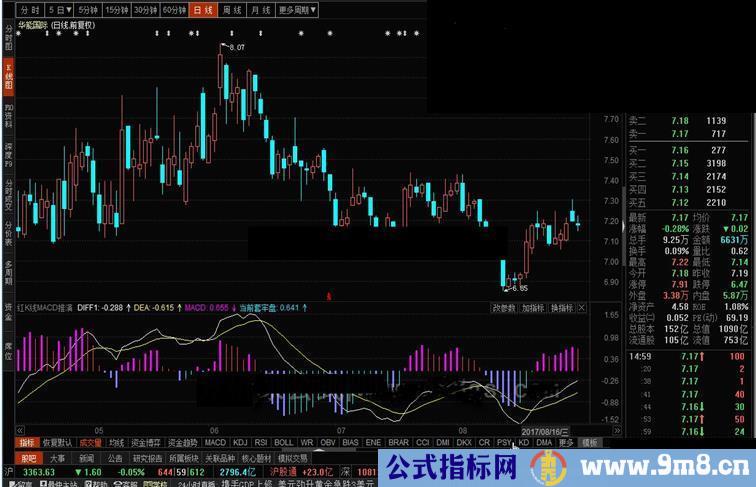This screenshot has width=756, height=487.
Task: Click the 改参数 button
Action: click(x=504, y=308)
